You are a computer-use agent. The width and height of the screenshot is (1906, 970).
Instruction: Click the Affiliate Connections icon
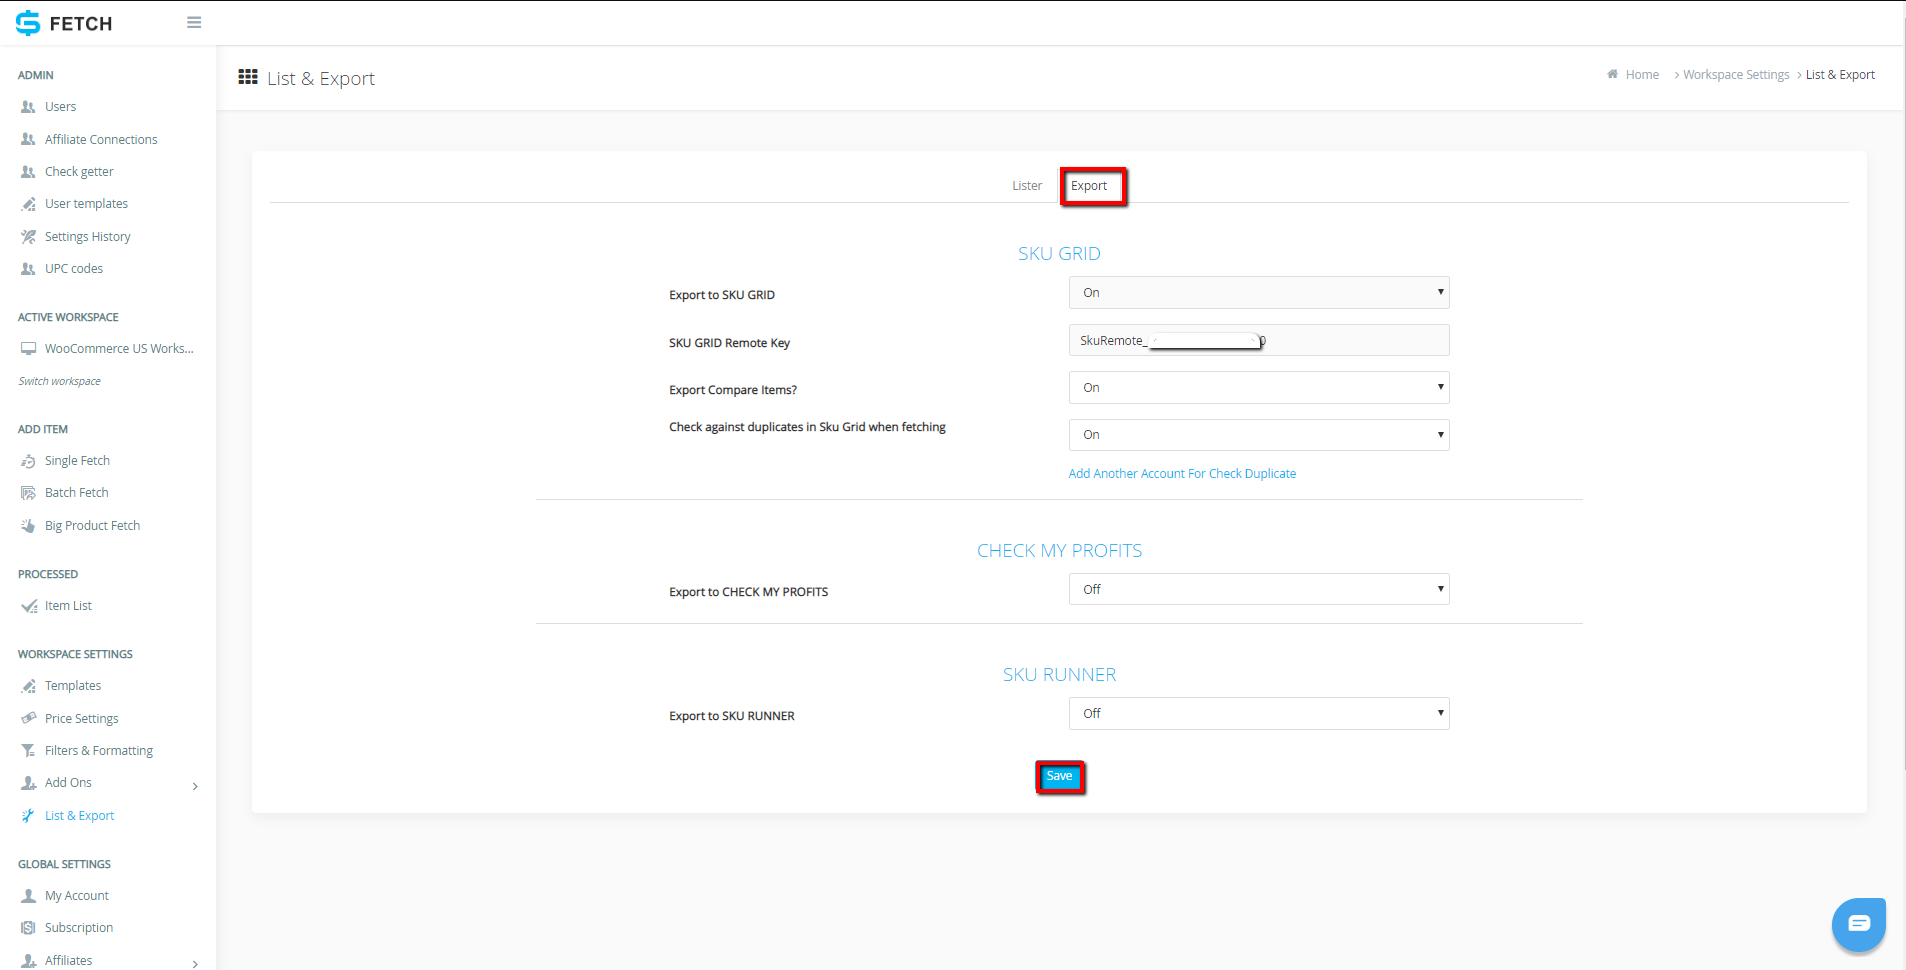coord(28,140)
